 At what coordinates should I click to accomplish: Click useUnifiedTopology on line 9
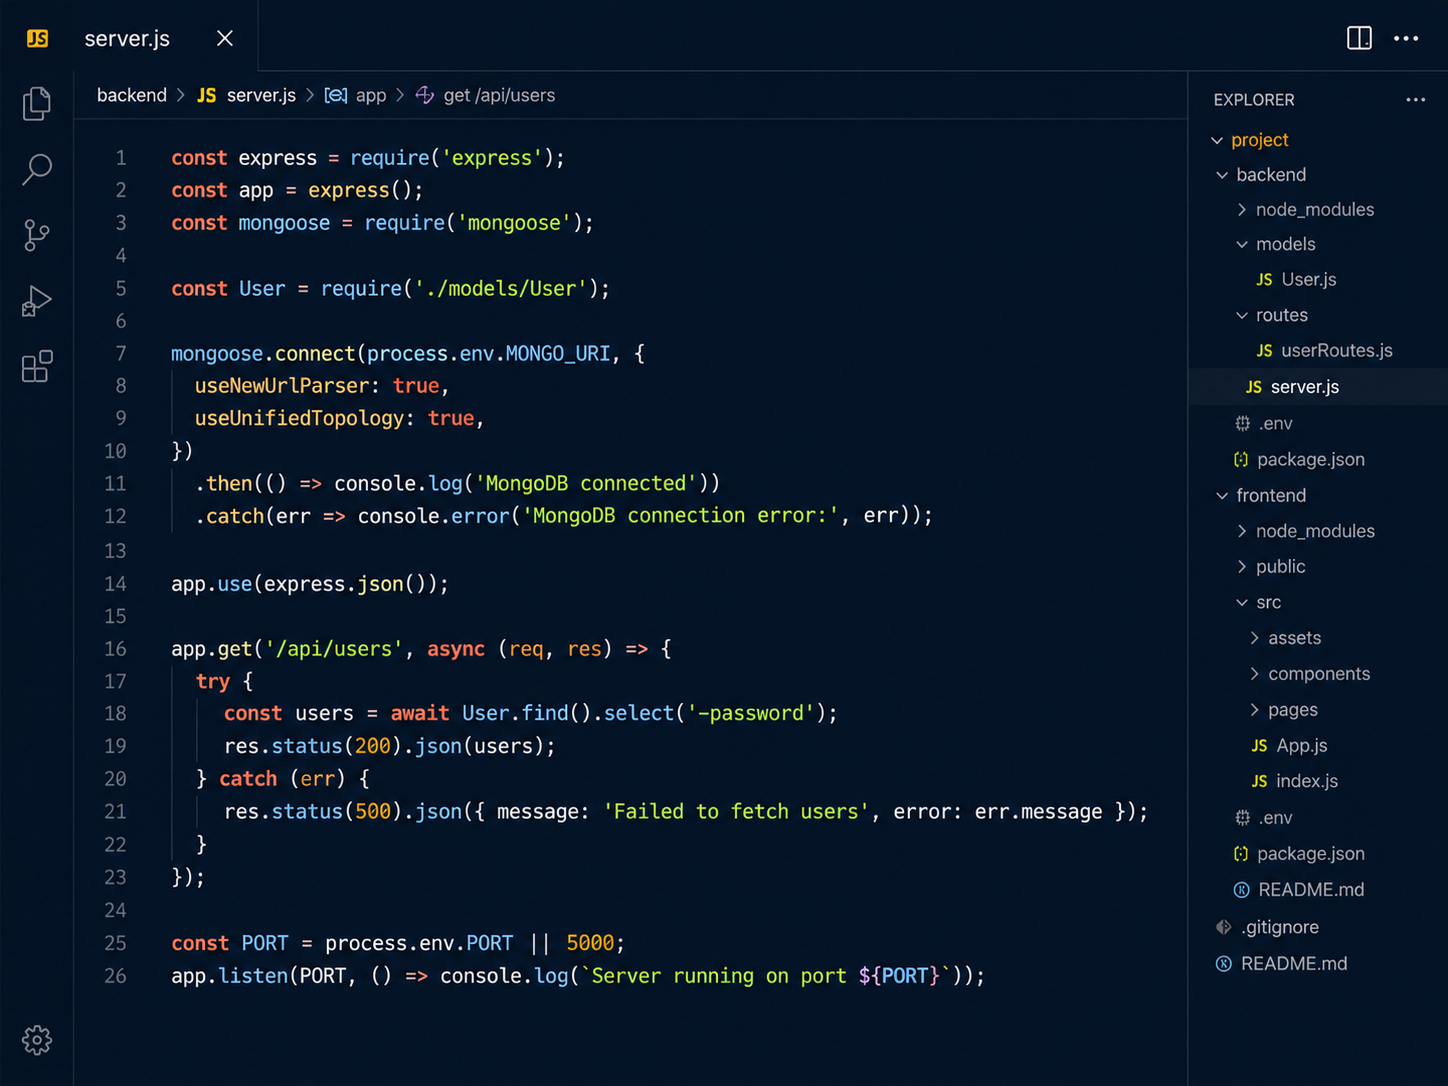[x=299, y=419]
